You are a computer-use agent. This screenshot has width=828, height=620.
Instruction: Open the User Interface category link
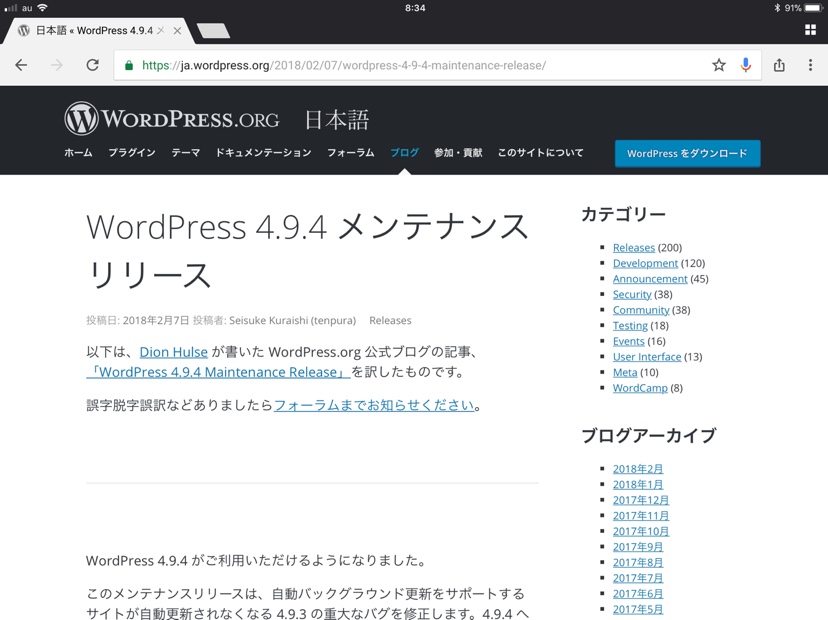647,357
